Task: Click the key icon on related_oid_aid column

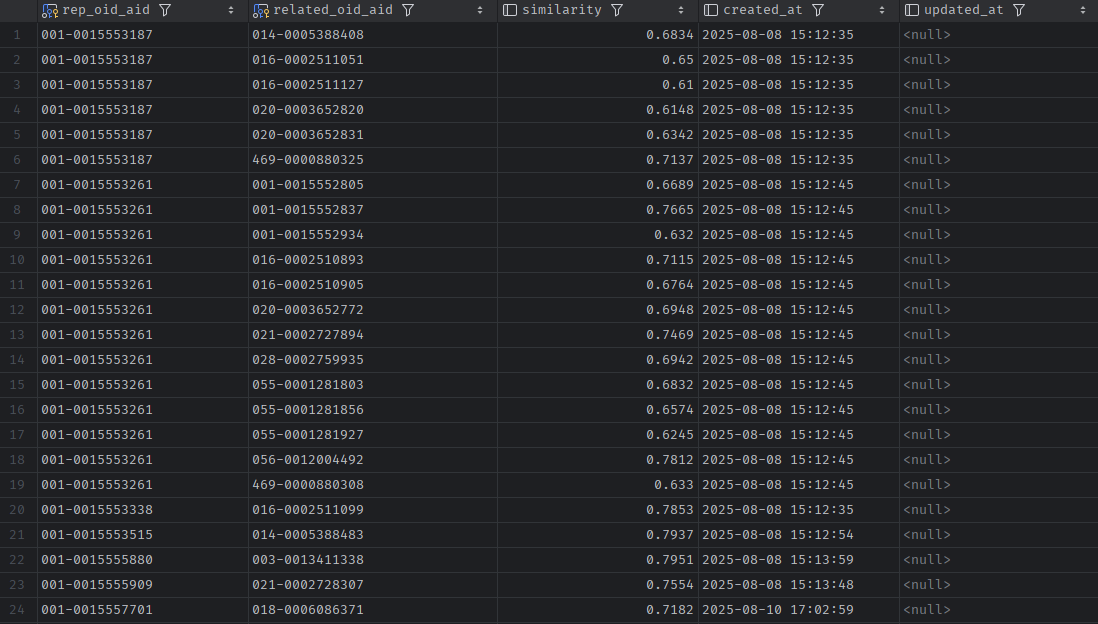Action: click(x=260, y=11)
